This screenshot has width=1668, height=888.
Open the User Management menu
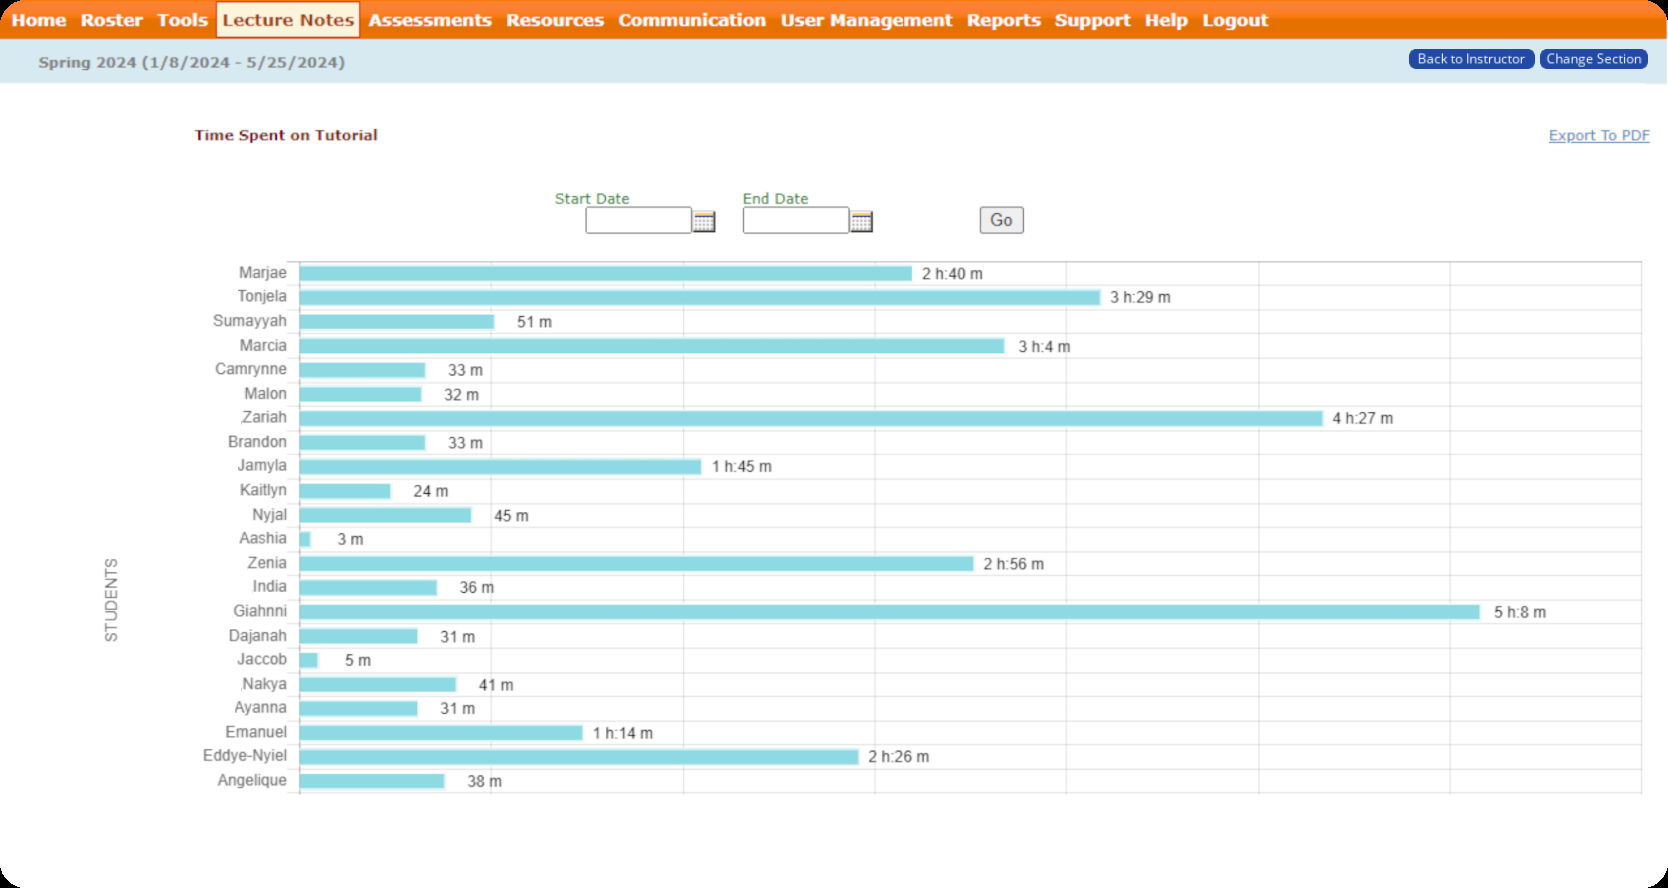tap(866, 20)
